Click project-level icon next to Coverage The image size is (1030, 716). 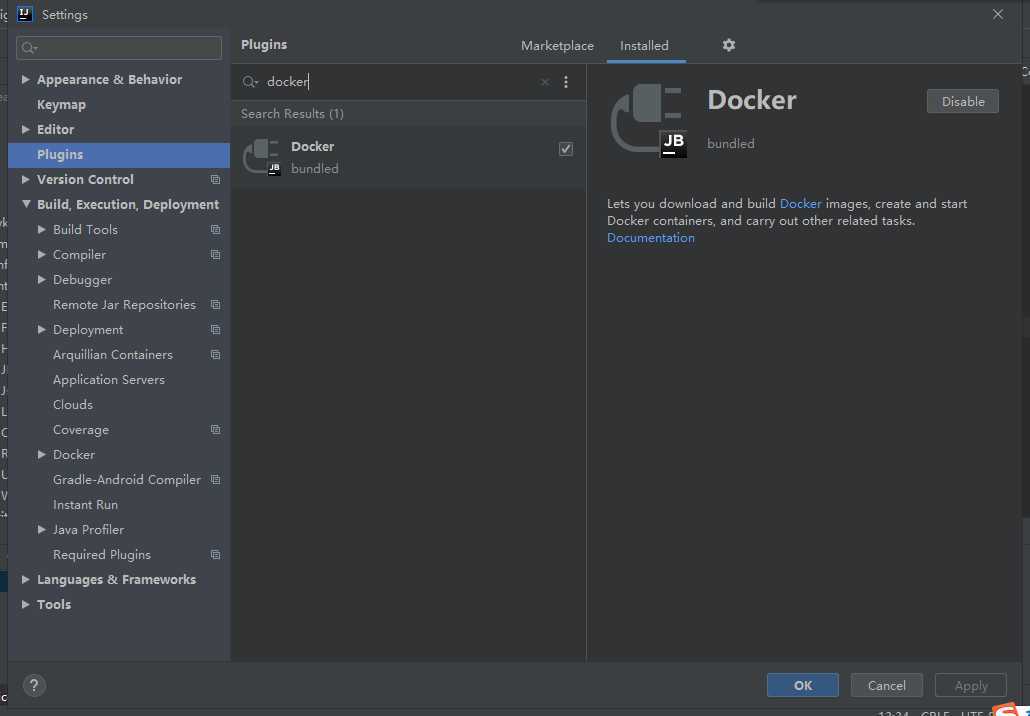pos(215,430)
